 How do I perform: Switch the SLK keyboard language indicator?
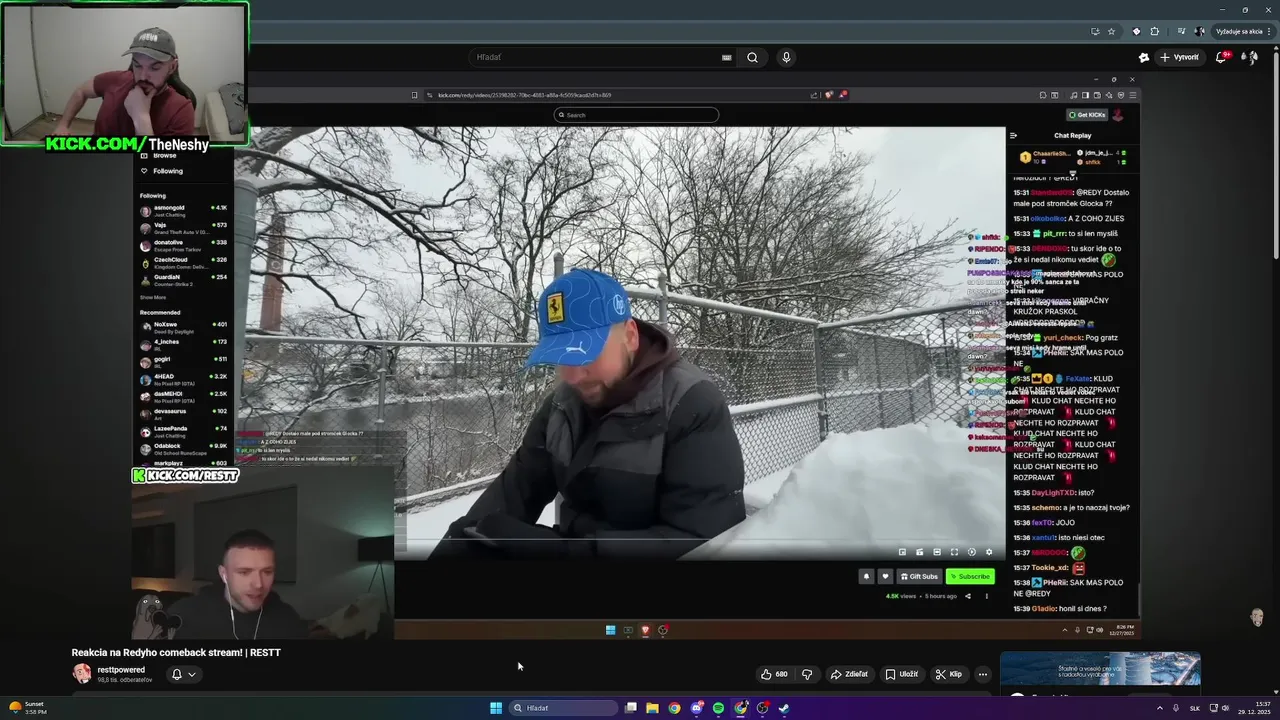(1195, 708)
